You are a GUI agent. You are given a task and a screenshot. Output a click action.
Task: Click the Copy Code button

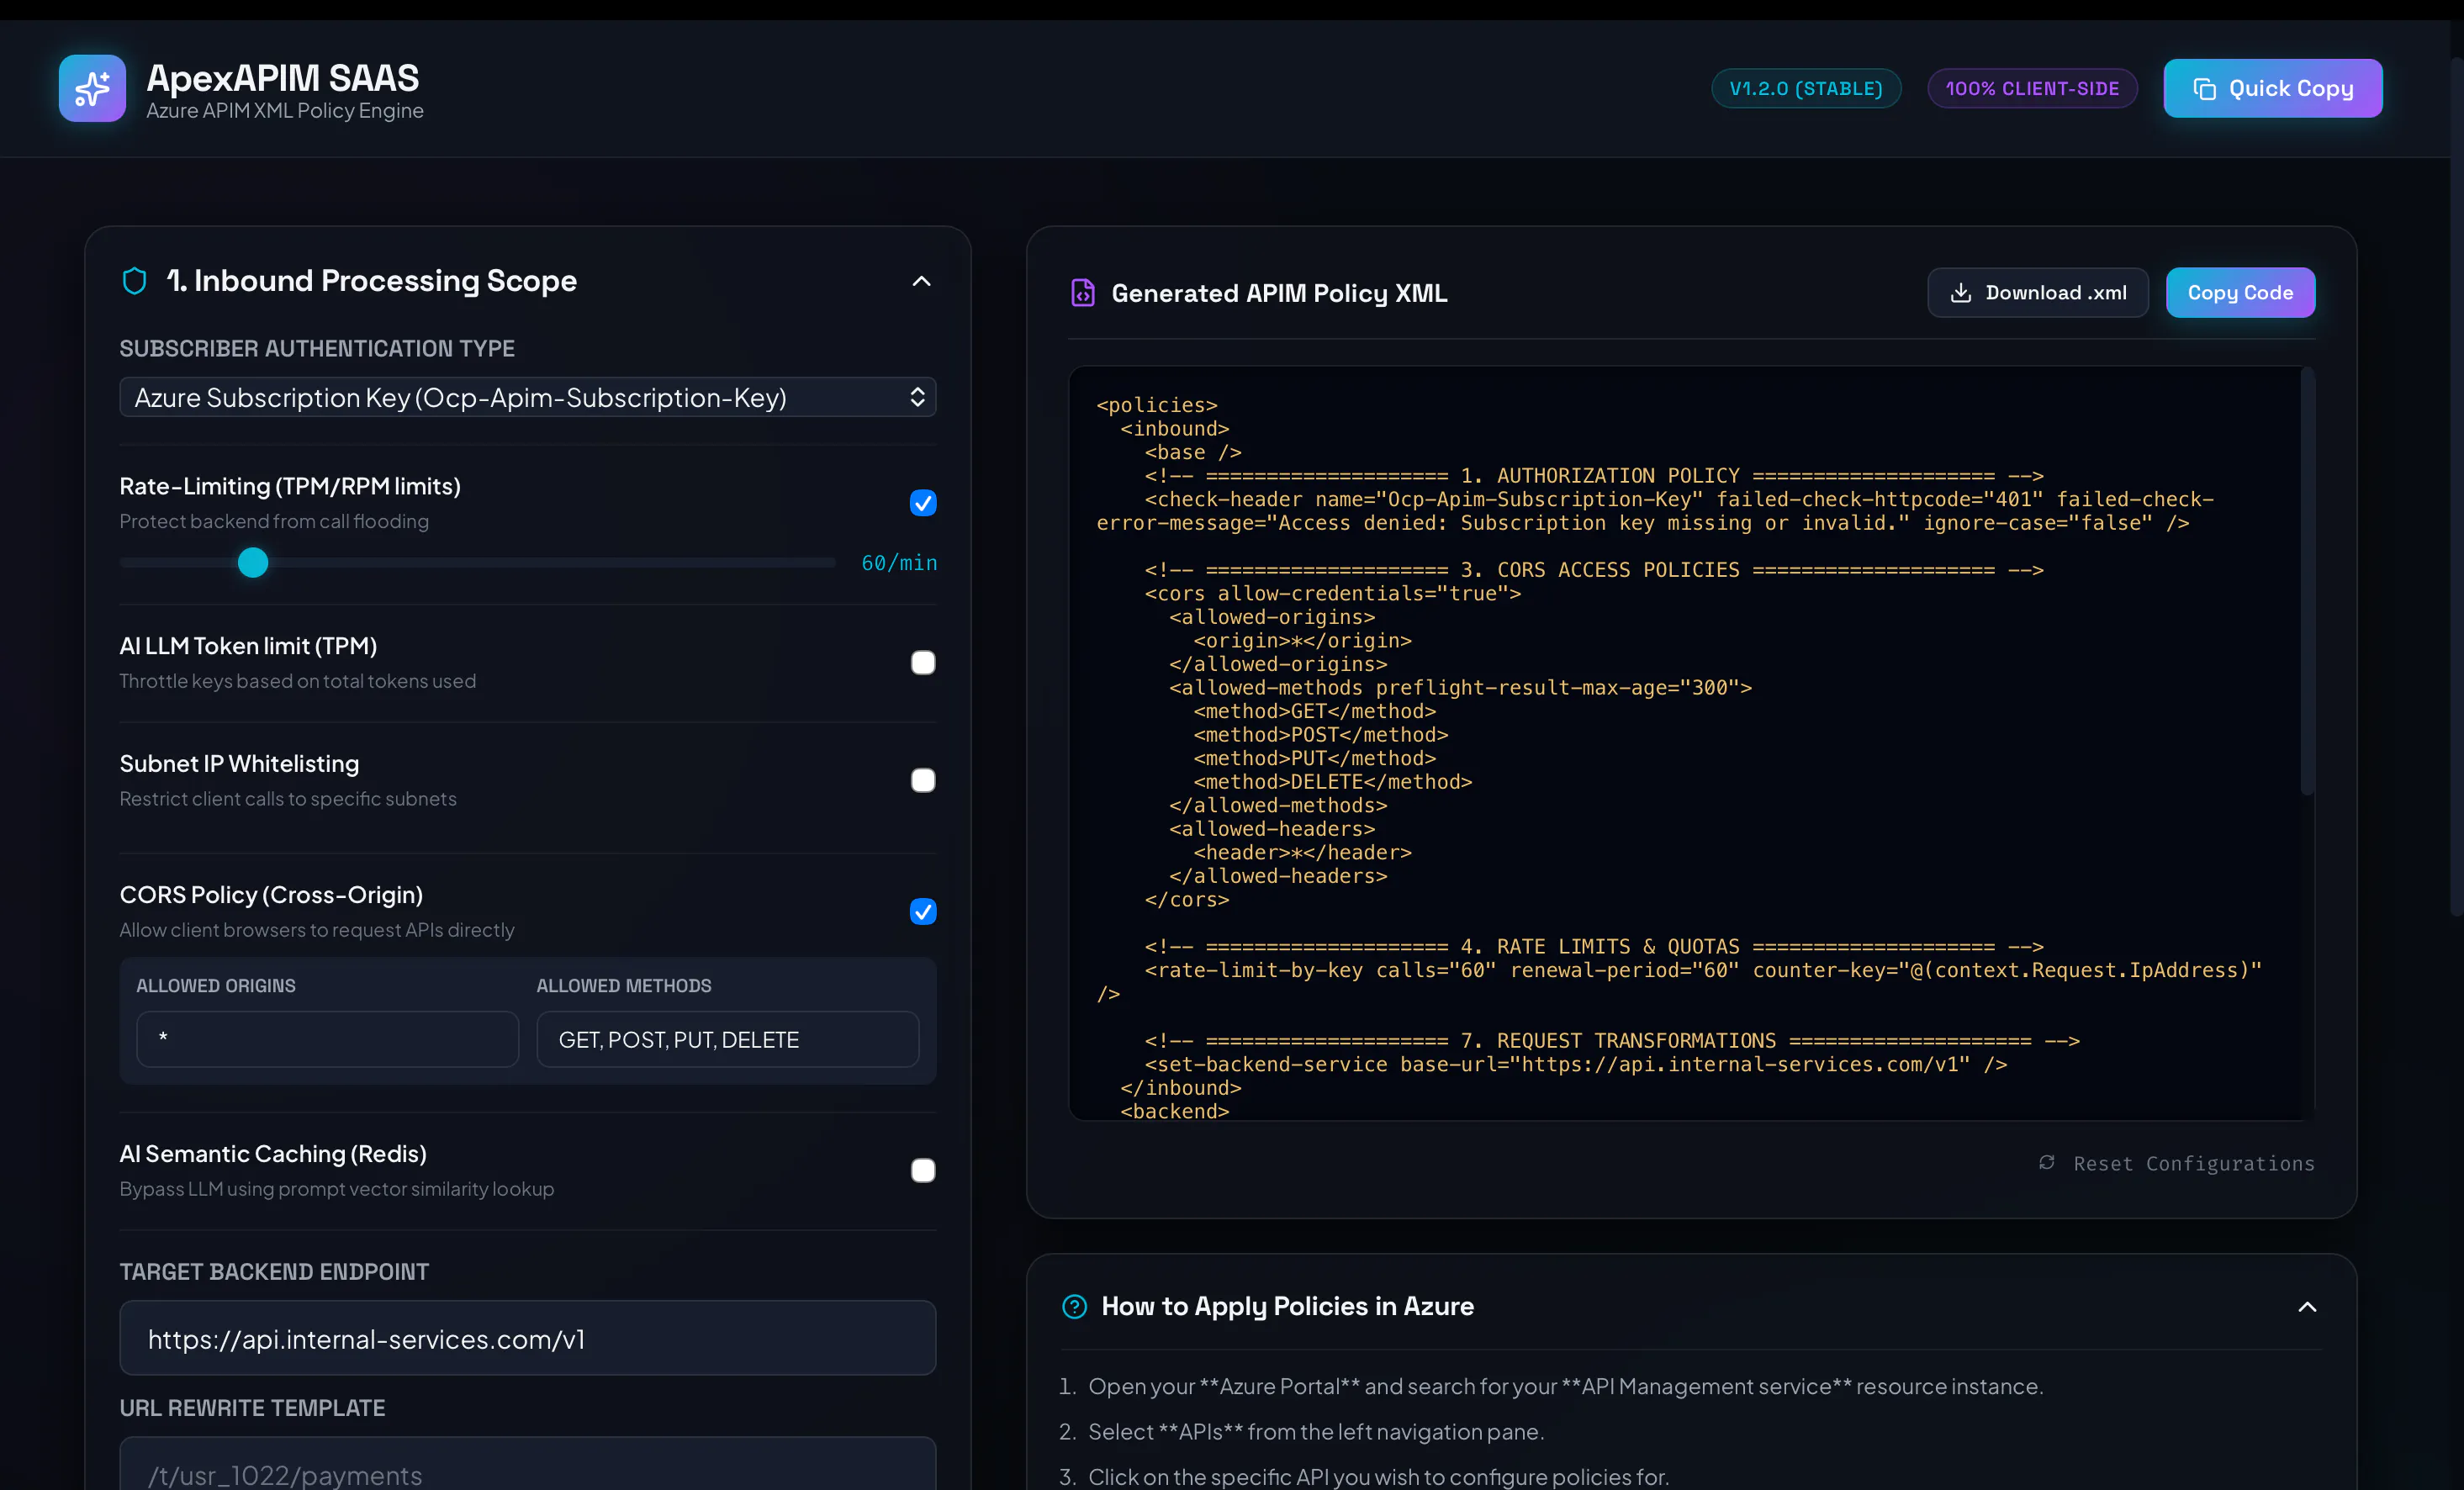[2240, 293]
